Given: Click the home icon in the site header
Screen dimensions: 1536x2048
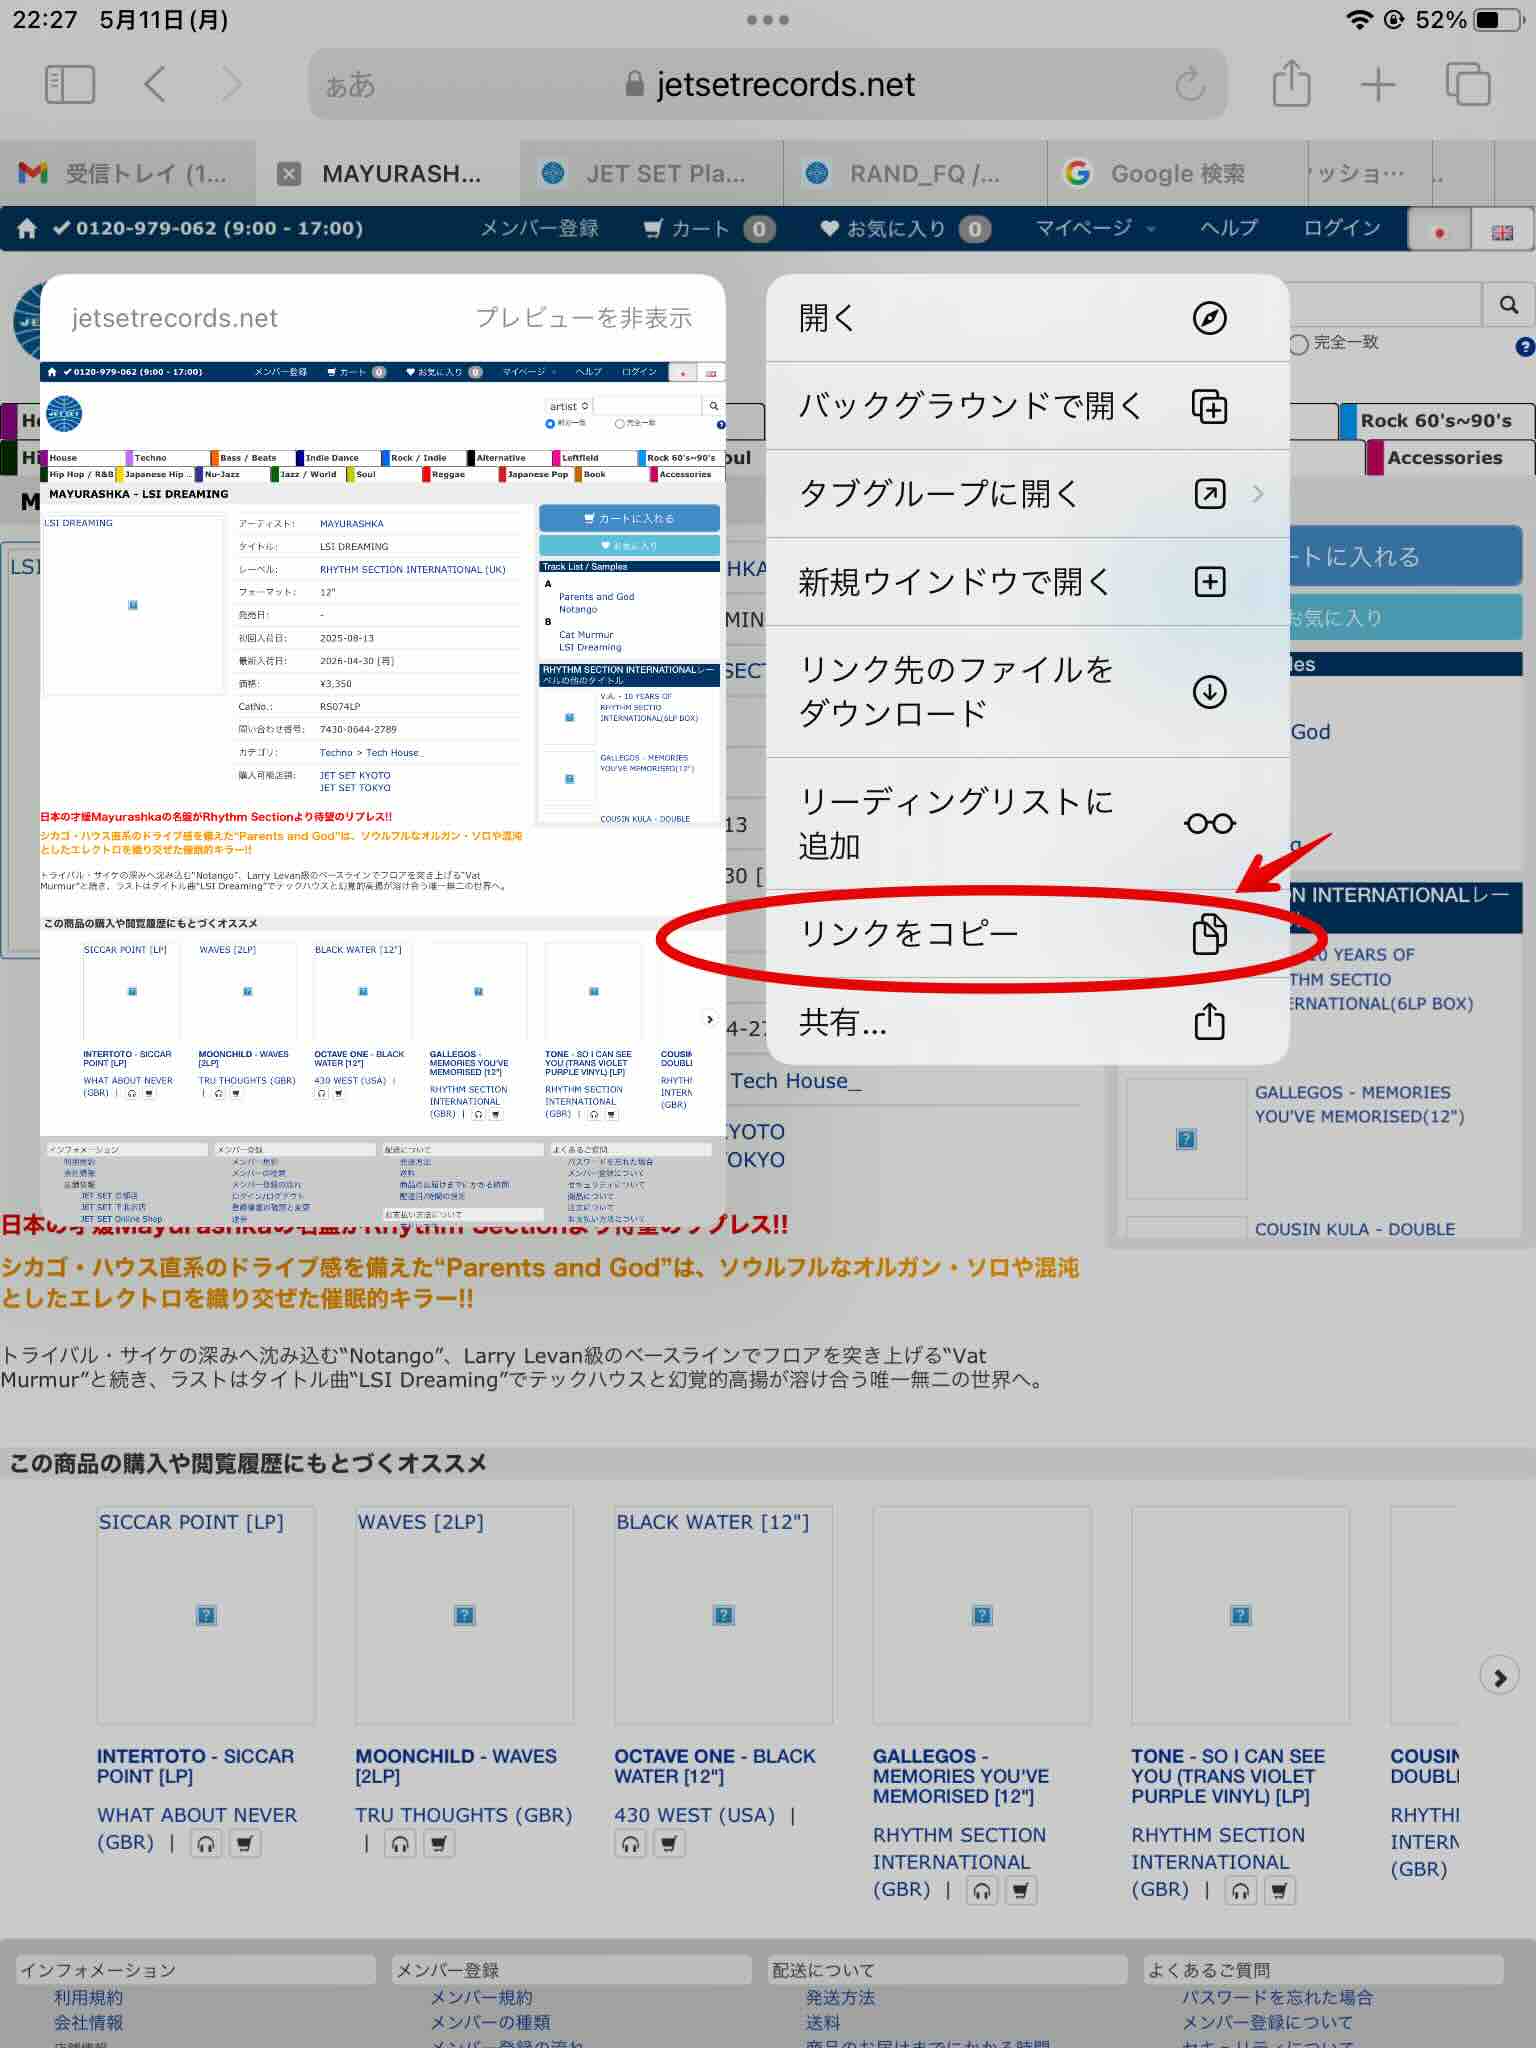Looking at the screenshot, I should (x=27, y=229).
